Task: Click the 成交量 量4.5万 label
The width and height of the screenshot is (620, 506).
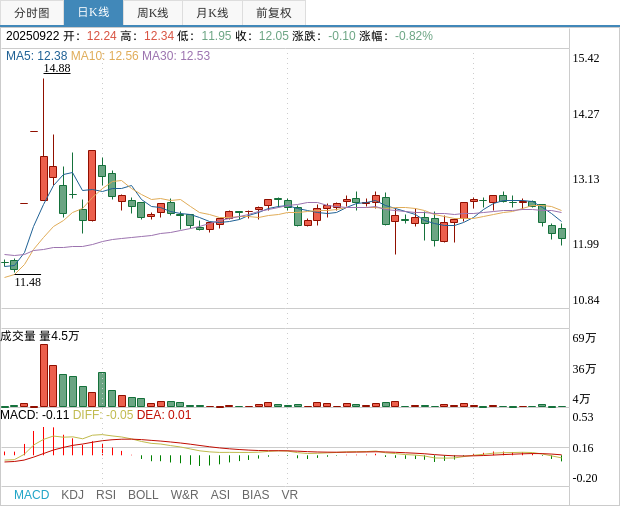Action: [x=40, y=336]
